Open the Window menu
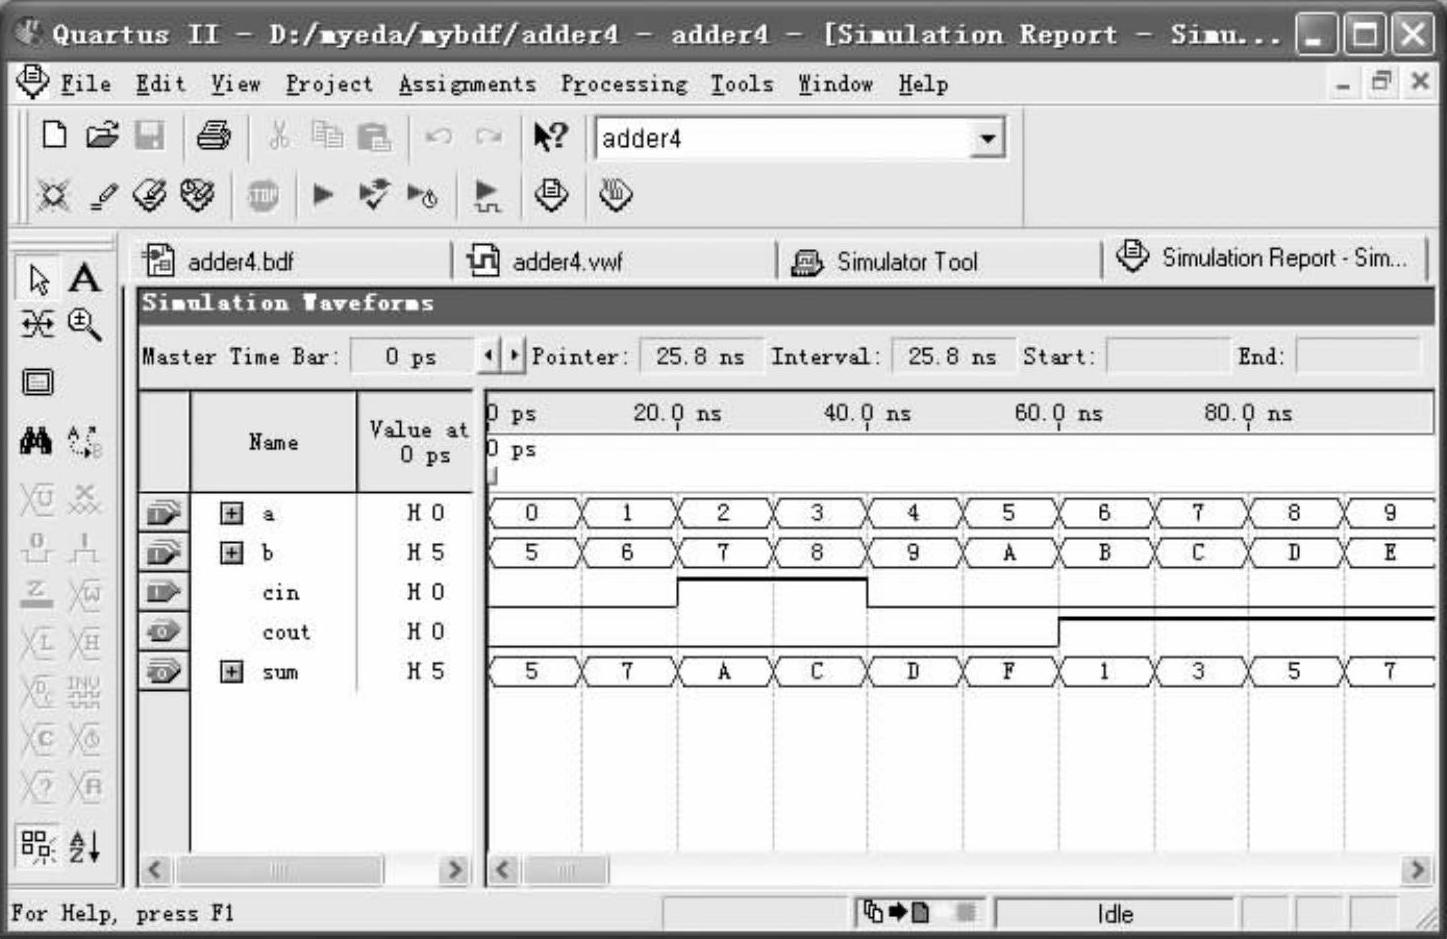The height and width of the screenshot is (939, 1447). 835,84
